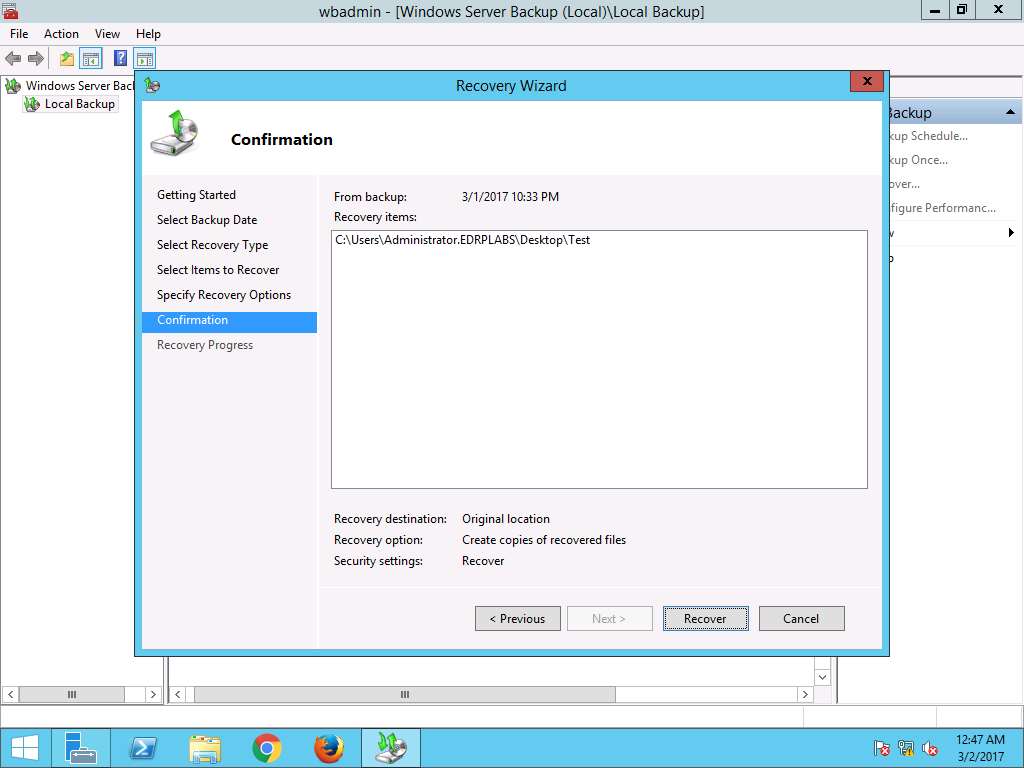
Task: Switch to Windows Server Backup taskbar item
Action: 391,748
